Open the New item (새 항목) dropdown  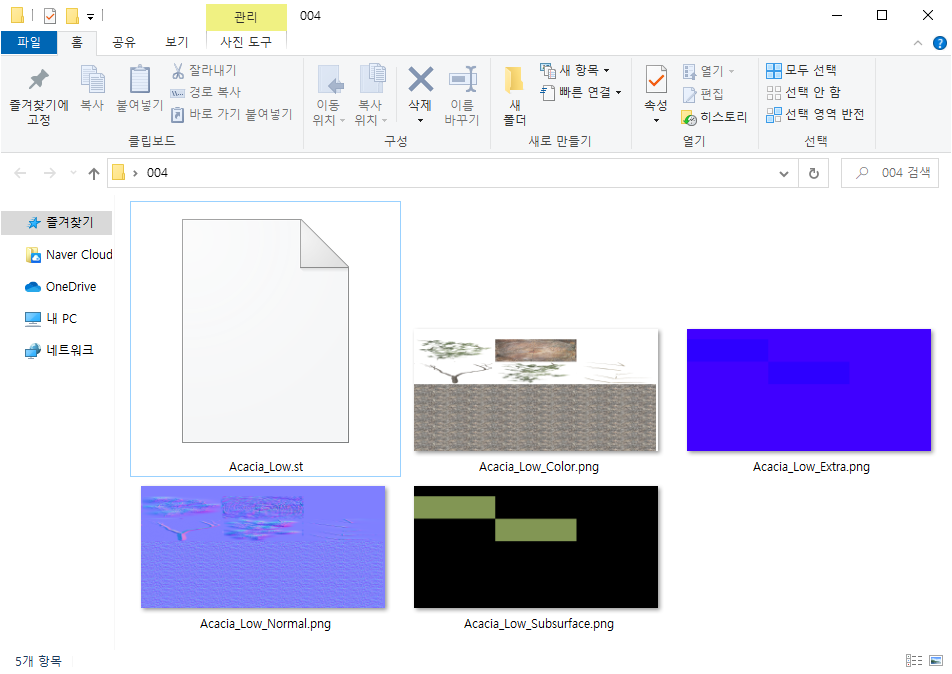click(x=575, y=70)
